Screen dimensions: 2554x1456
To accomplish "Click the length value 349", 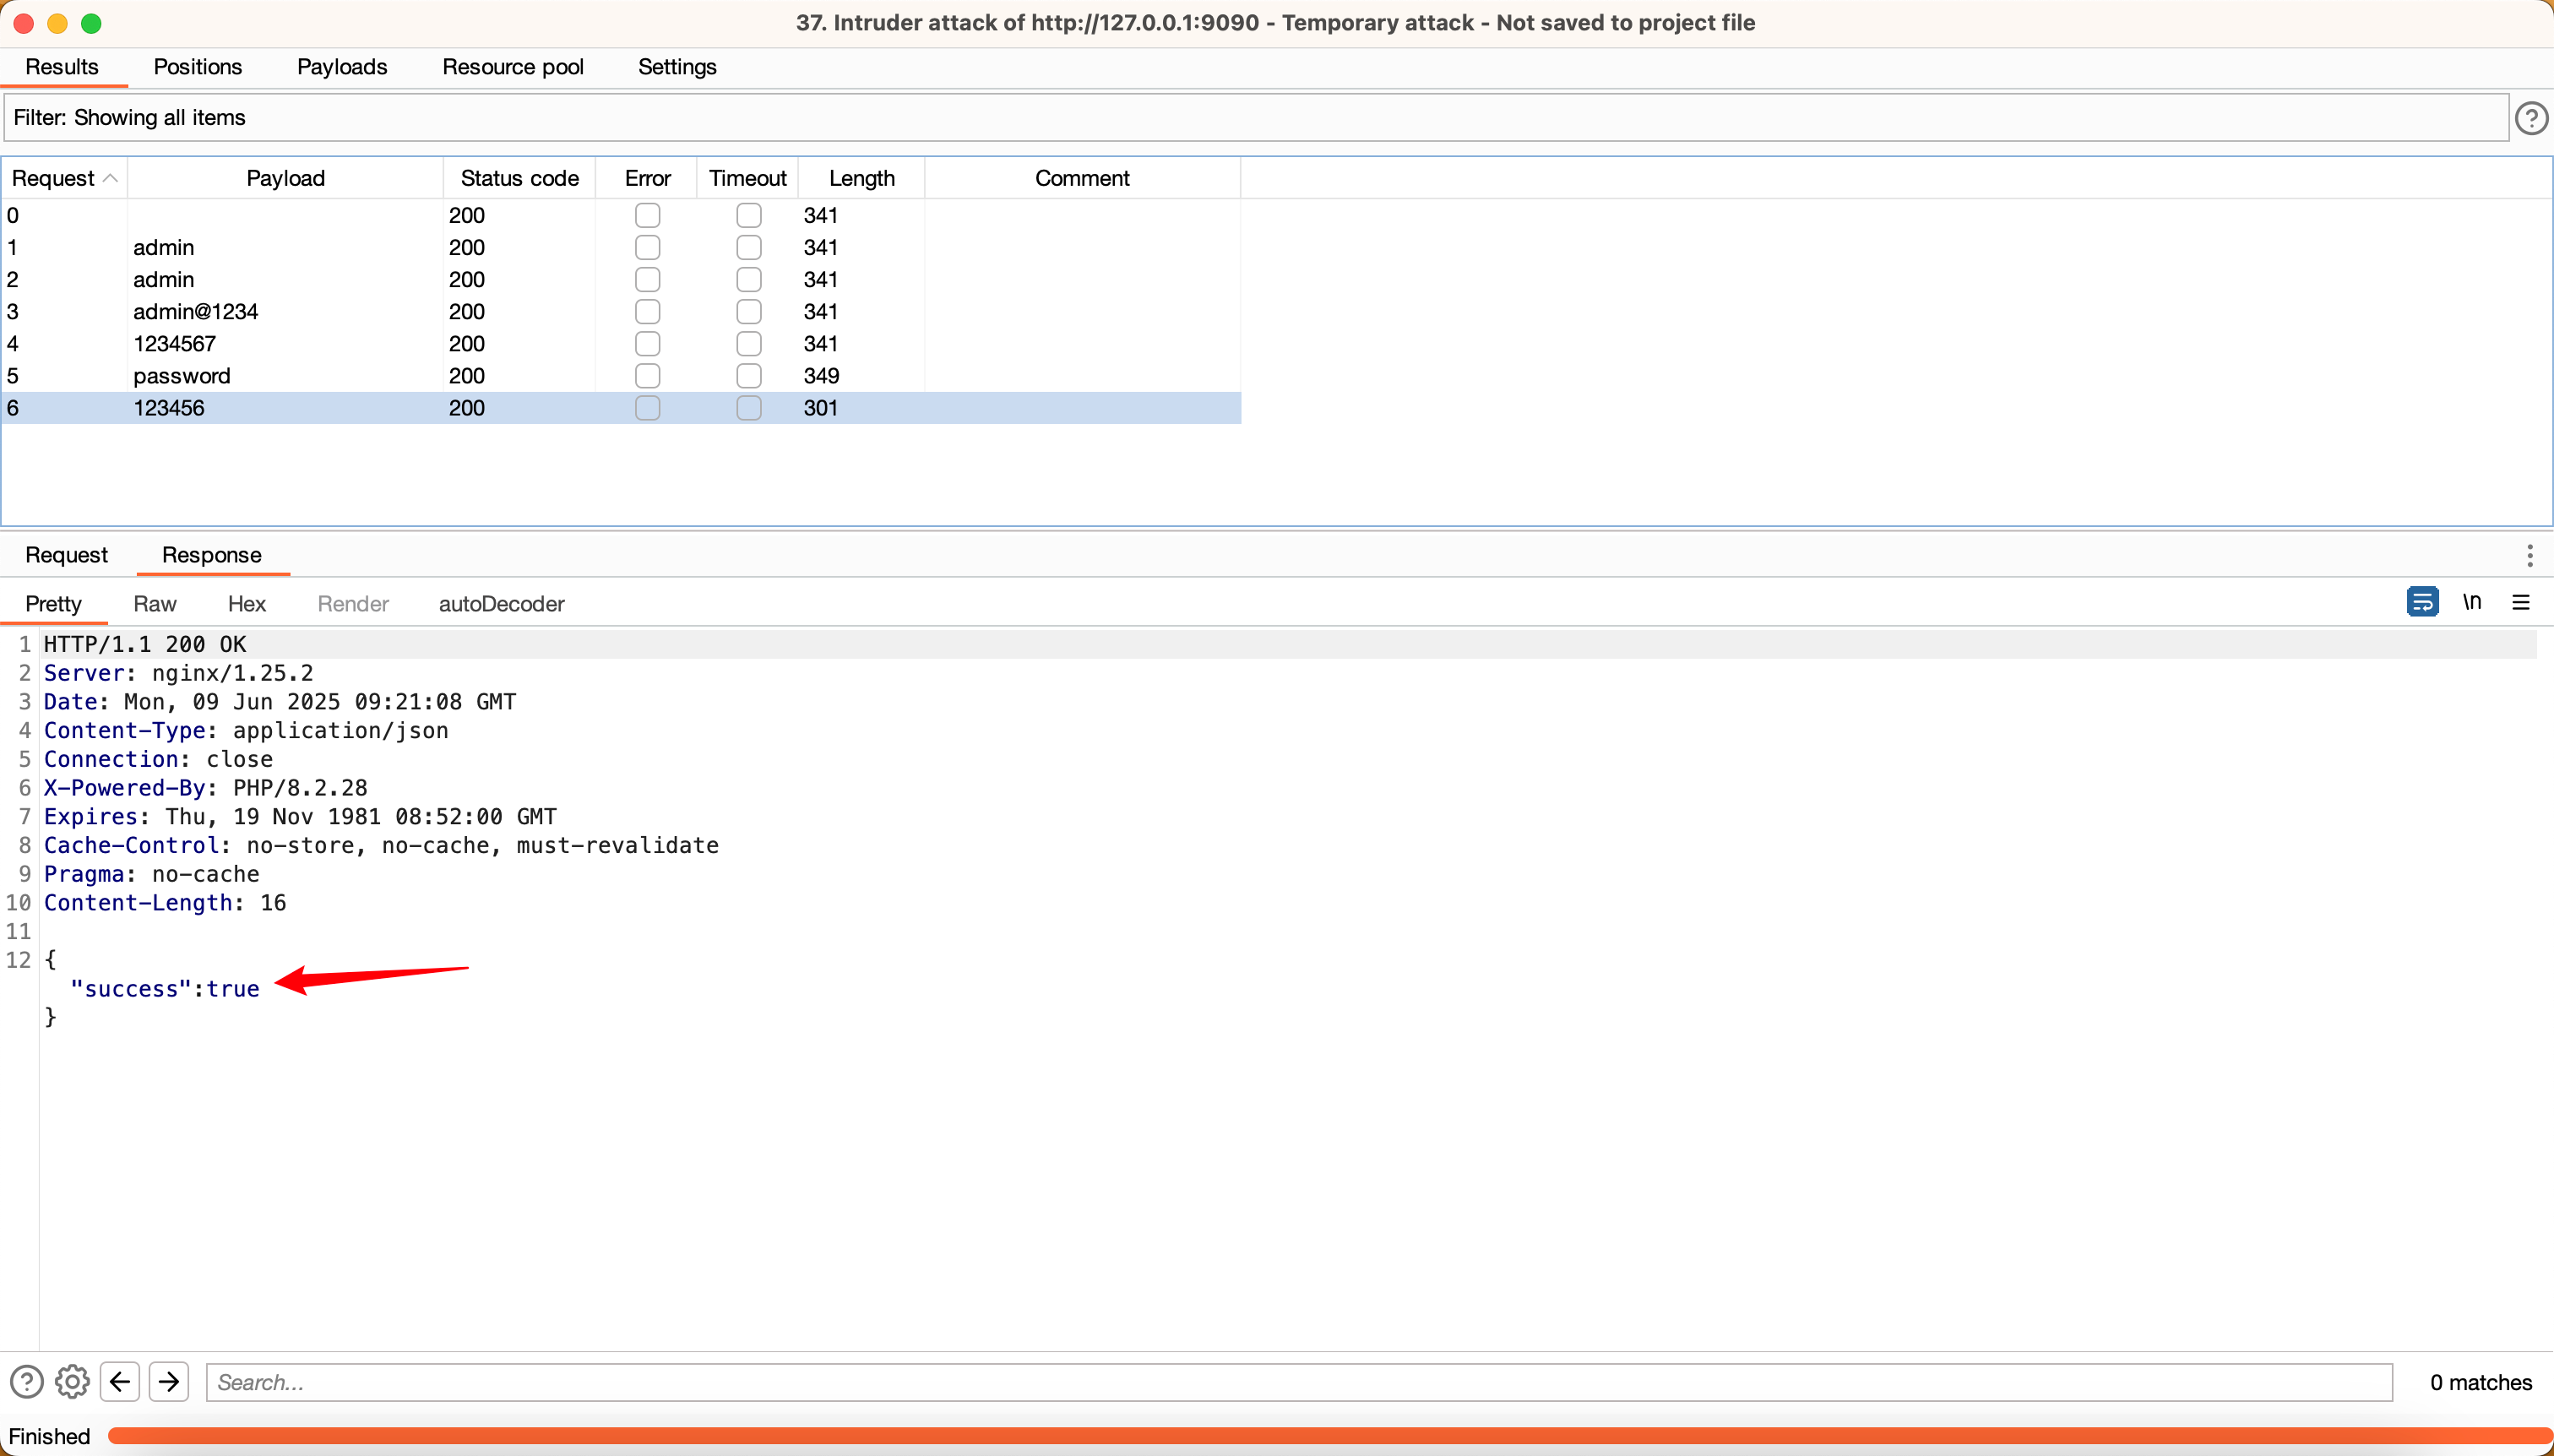I will [x=821, y=376].
